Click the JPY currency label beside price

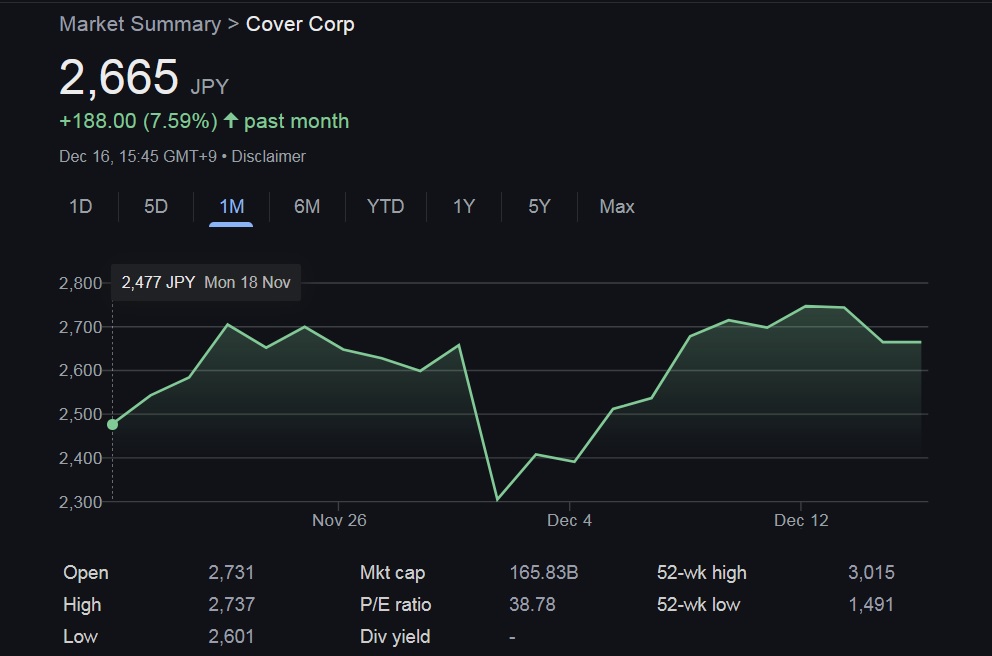tap(209, 87)
